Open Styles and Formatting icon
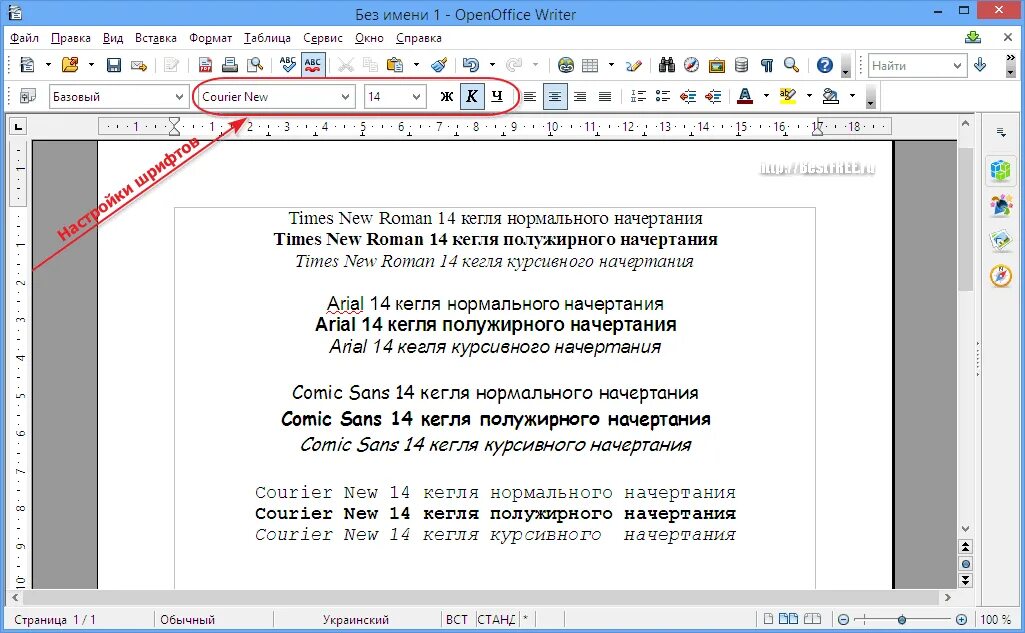The image size is (1025, 633). [x=28, y=97]
